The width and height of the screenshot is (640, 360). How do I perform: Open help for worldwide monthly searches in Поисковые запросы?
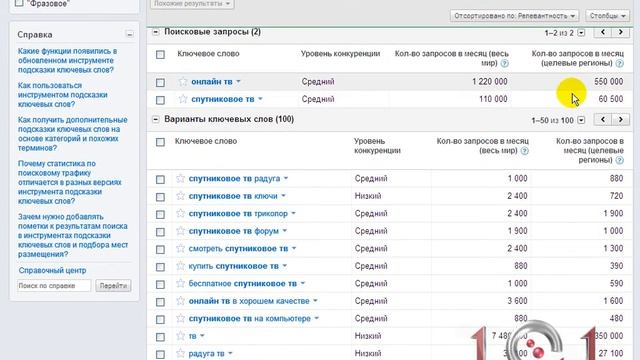click(504, 63)
